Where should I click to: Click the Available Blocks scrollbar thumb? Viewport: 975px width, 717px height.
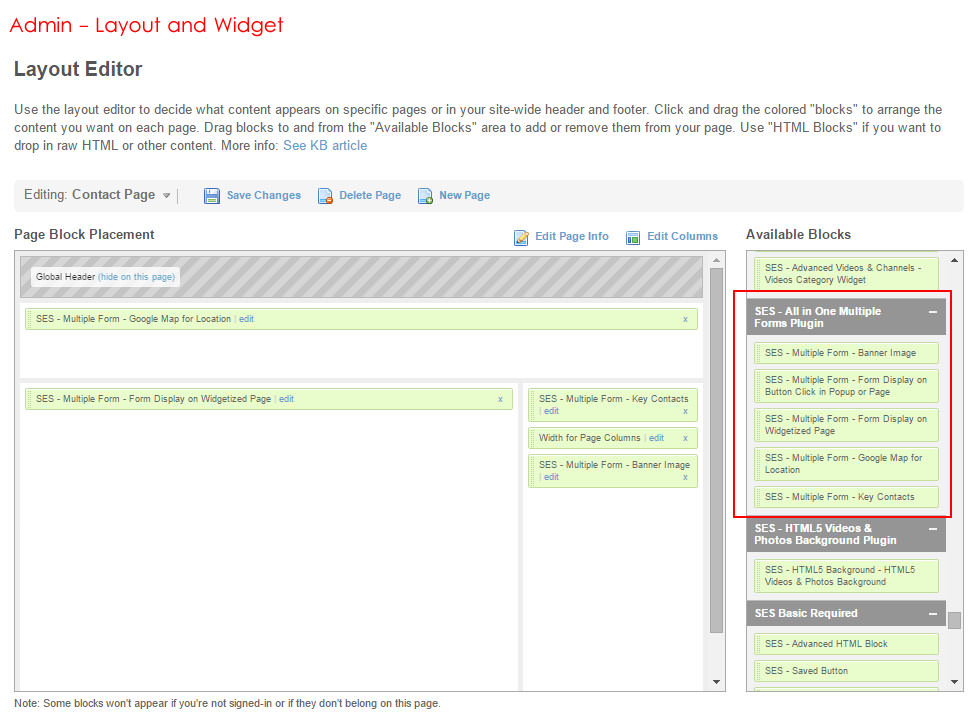tap(954, 620)
